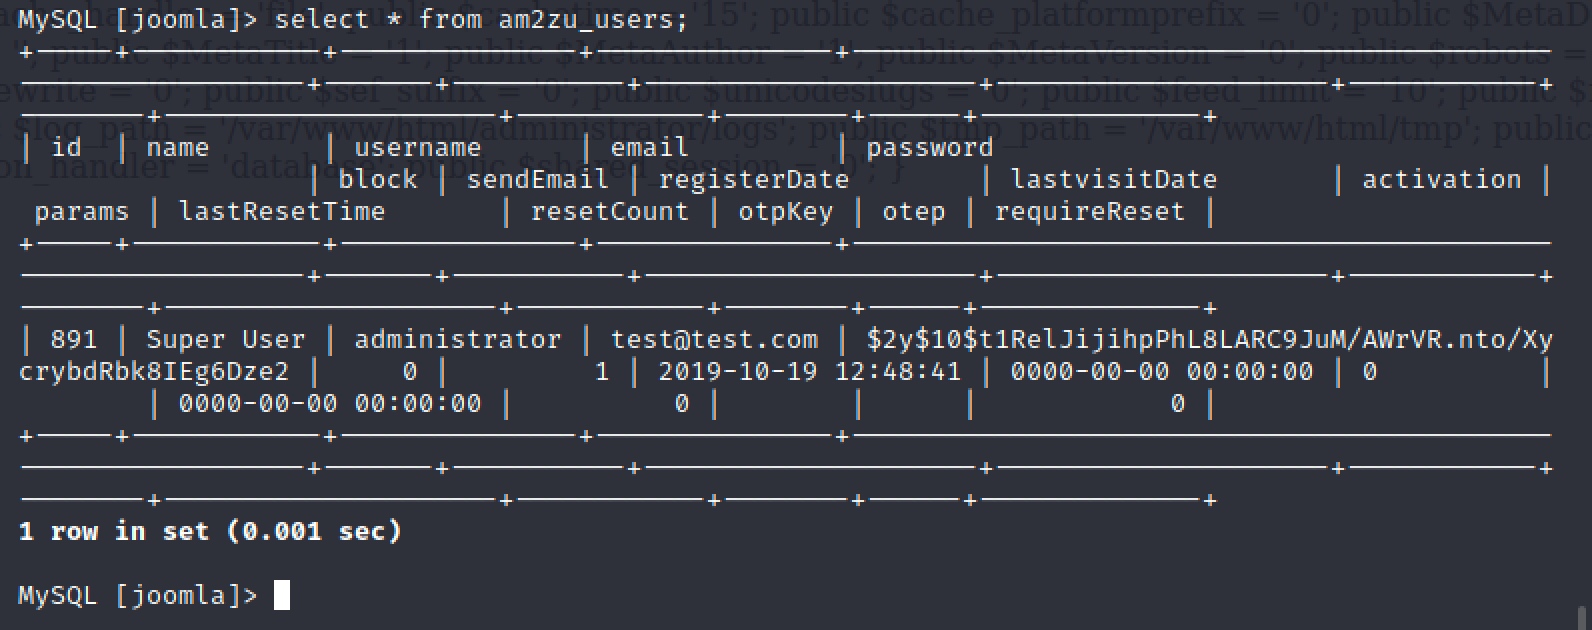Click the 'registerDate' column header
This screenshot has width=1592, height=630.
753,180
